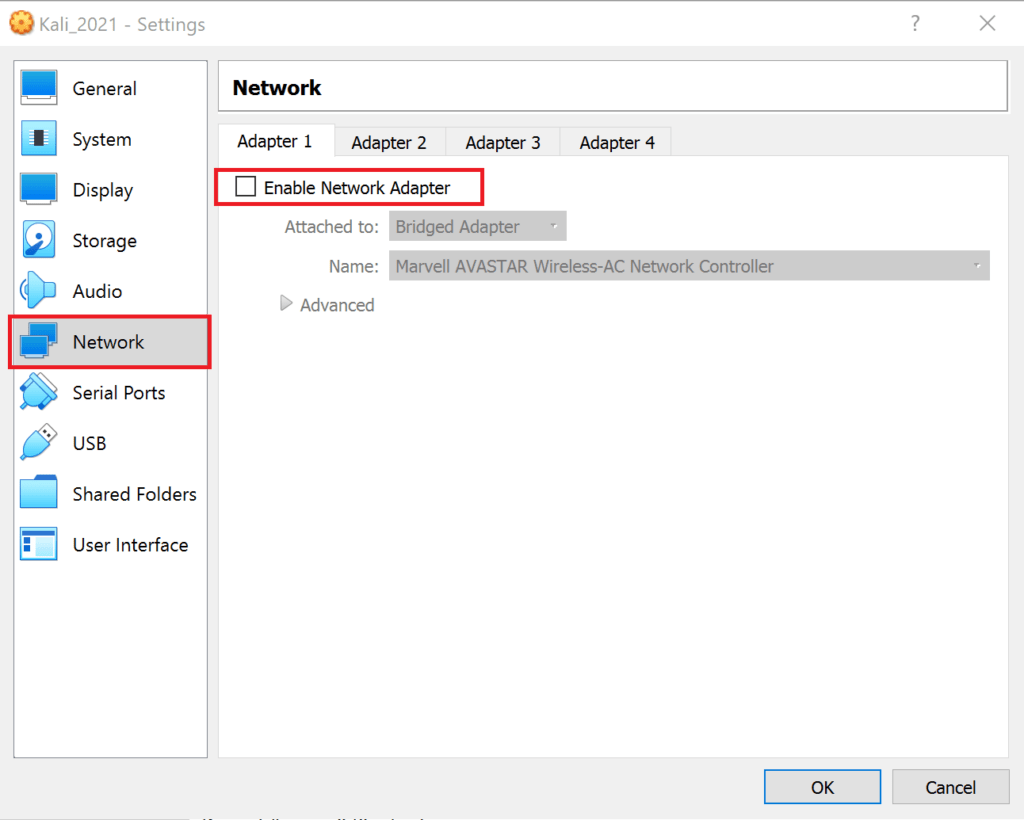Click the Display screen icon
1024x820 pixels.
[39, 189]
